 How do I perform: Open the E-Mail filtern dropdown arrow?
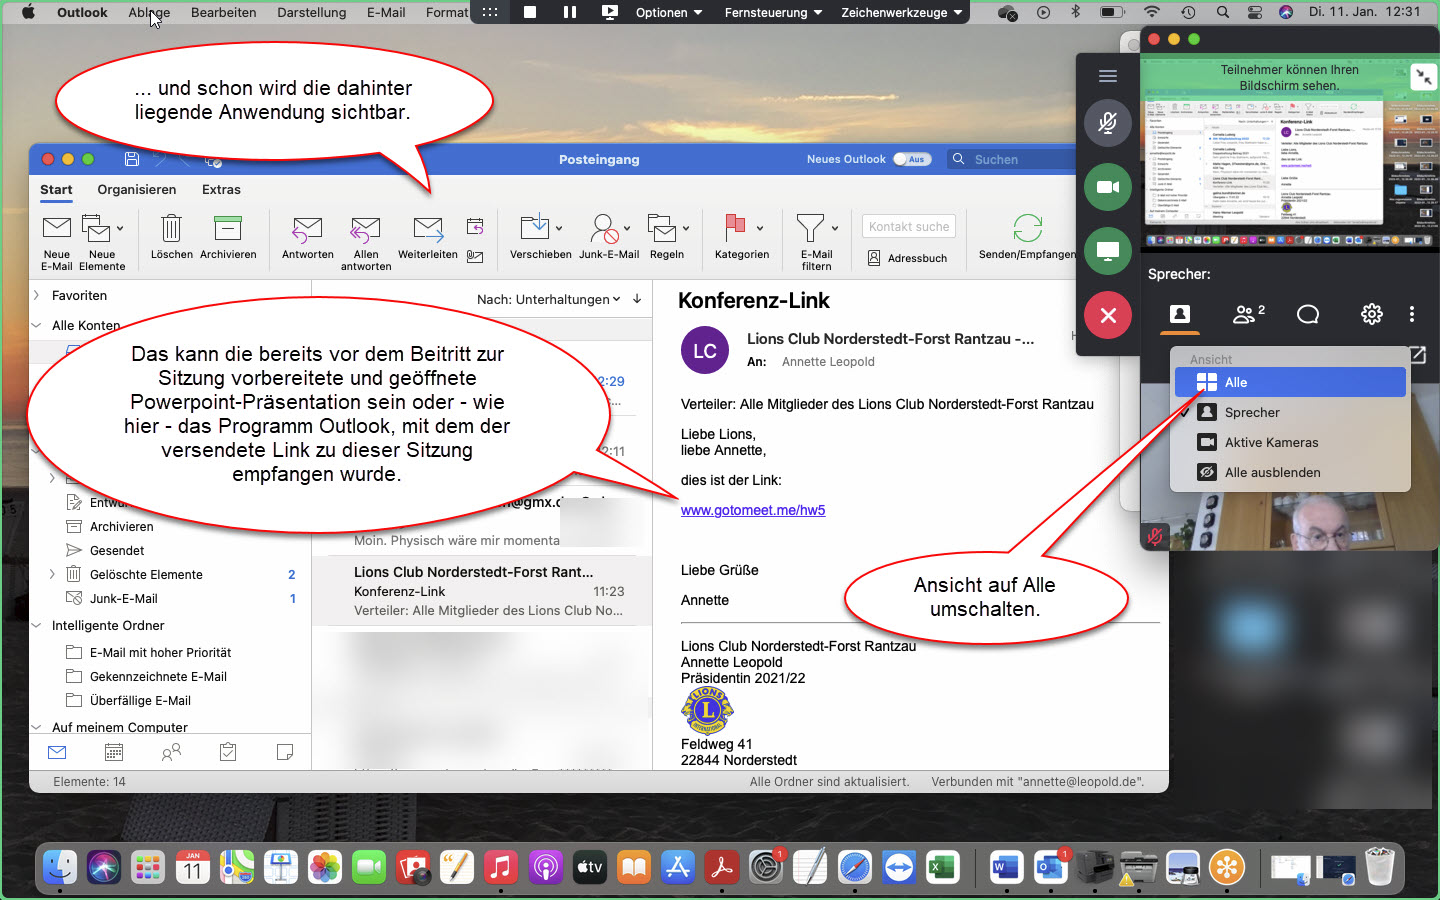pos(835,228)
